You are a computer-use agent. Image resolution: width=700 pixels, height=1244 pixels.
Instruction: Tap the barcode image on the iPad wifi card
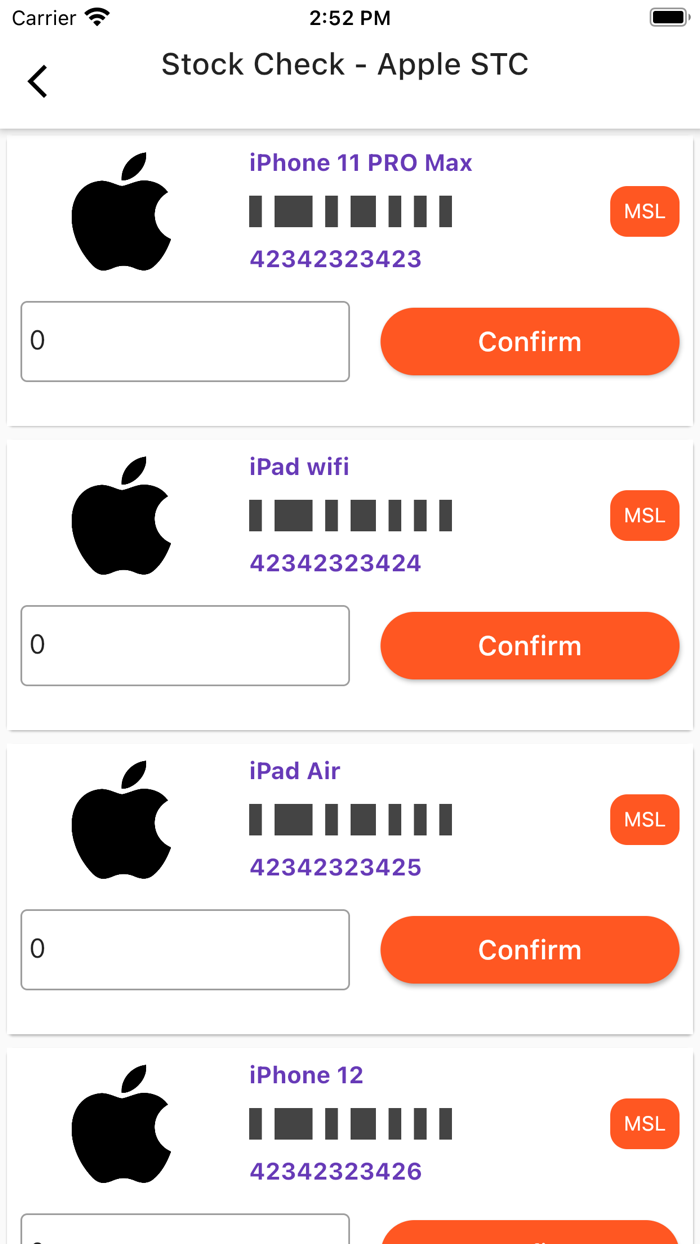coord(350,515)
